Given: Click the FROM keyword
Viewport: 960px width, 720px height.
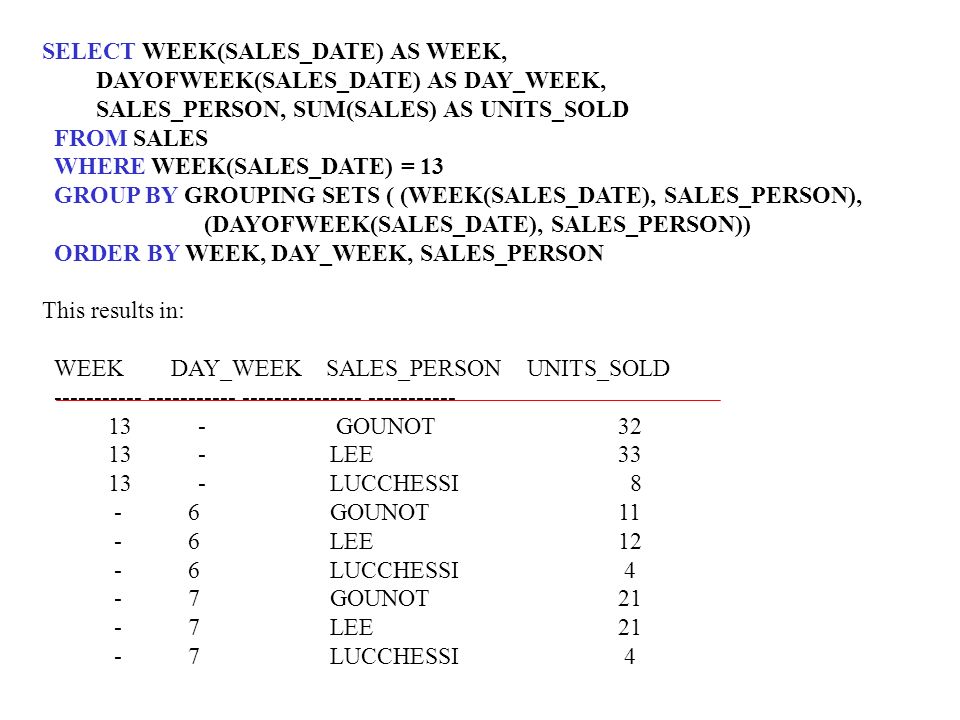Looking at the screenshot, I should pyautogui.click(x=91, y=138).
